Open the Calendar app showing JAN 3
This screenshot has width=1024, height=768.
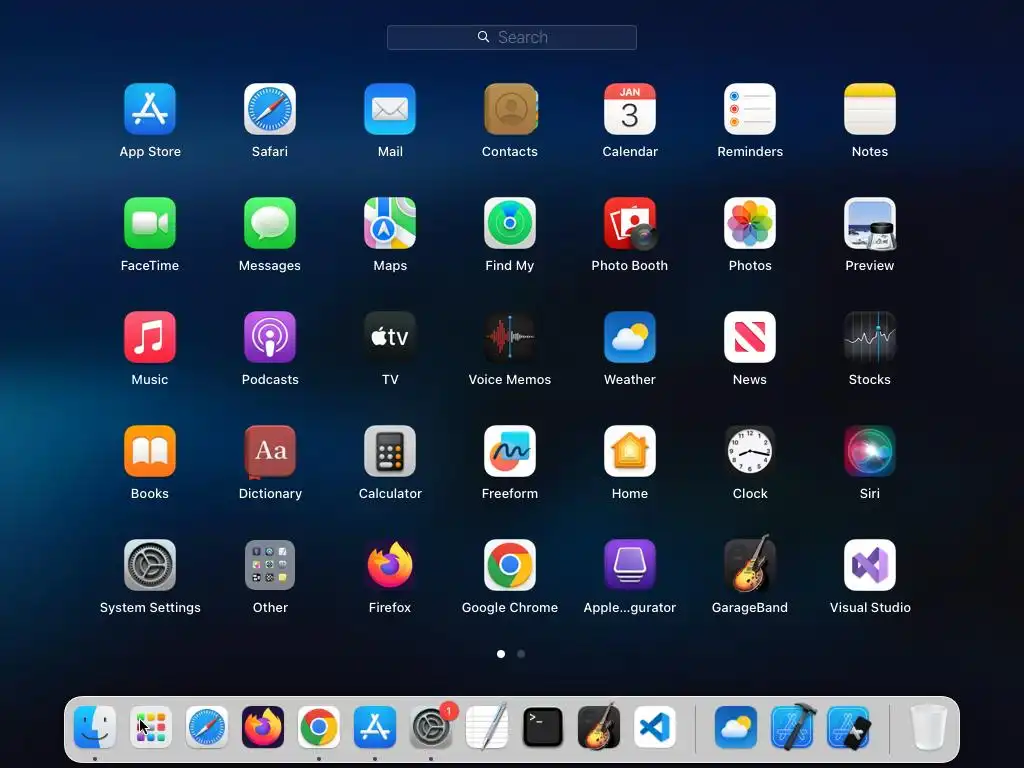point(630,109)
